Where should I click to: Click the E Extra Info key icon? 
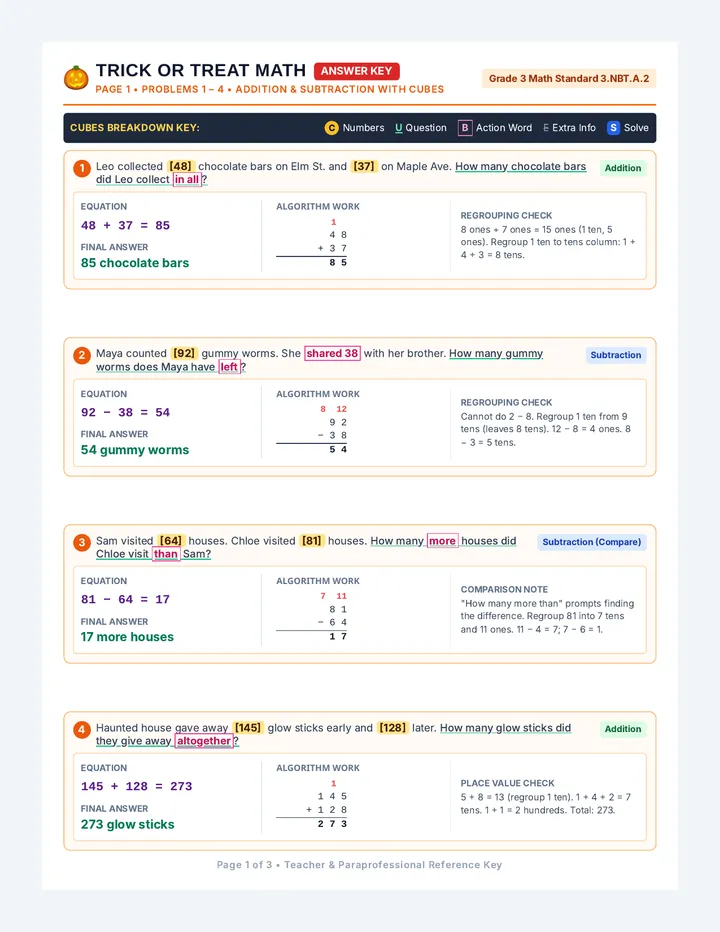pos(546,128)
